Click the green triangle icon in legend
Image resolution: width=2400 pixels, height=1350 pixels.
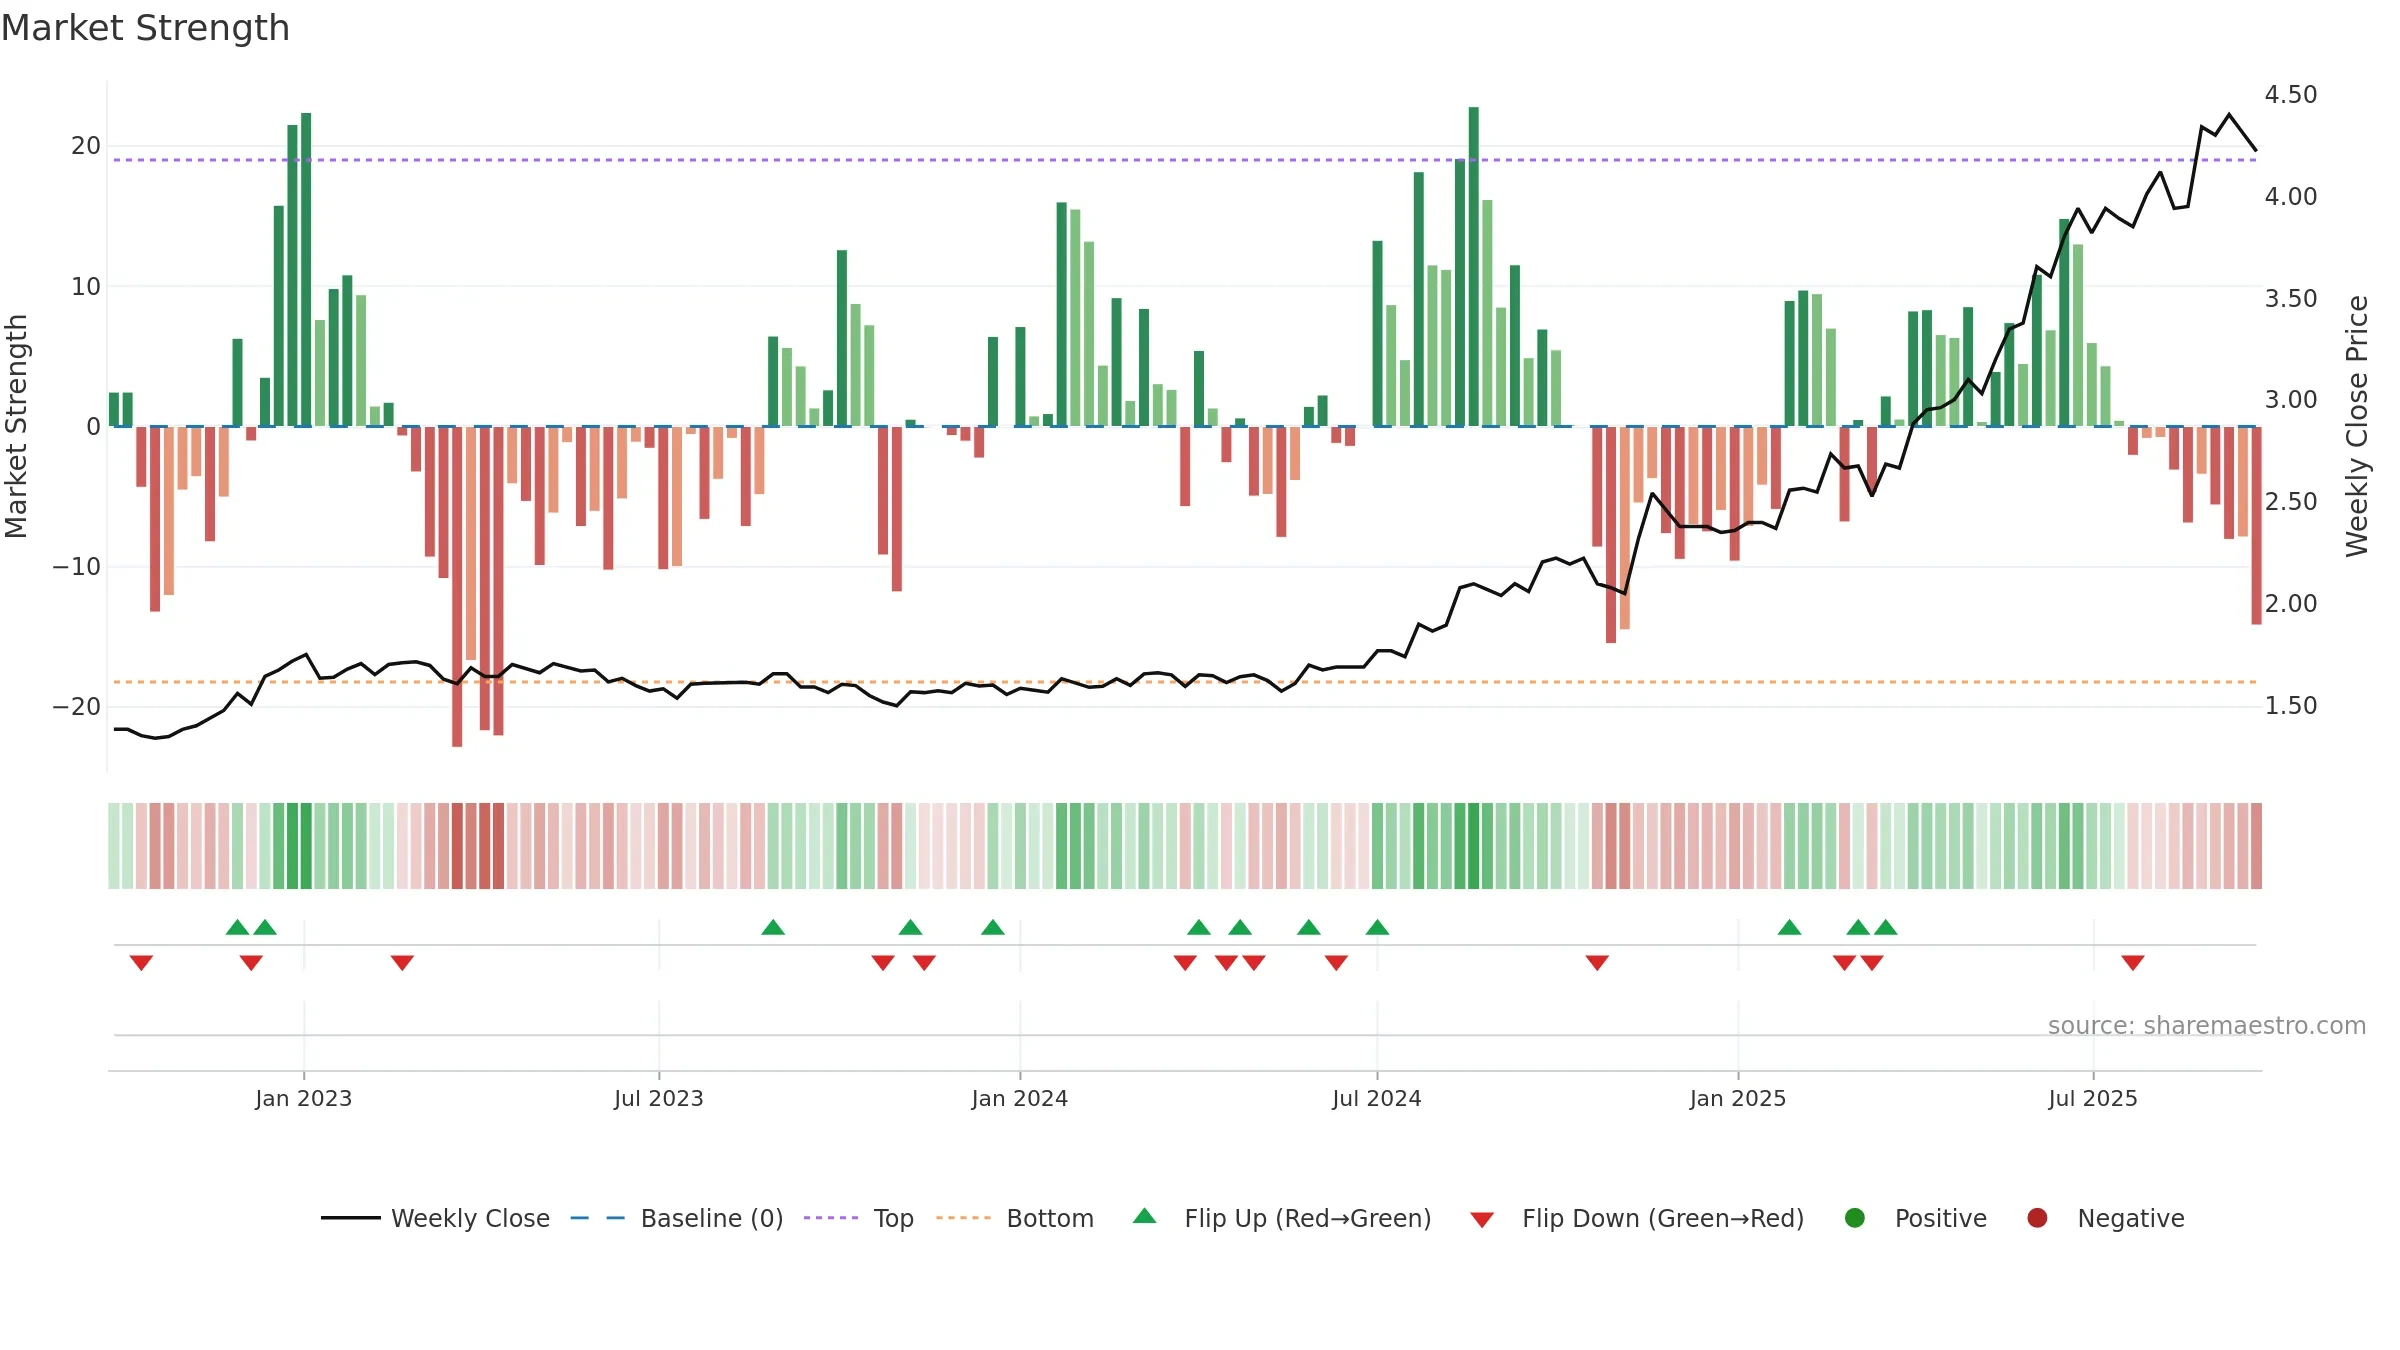(1145, 1216)
